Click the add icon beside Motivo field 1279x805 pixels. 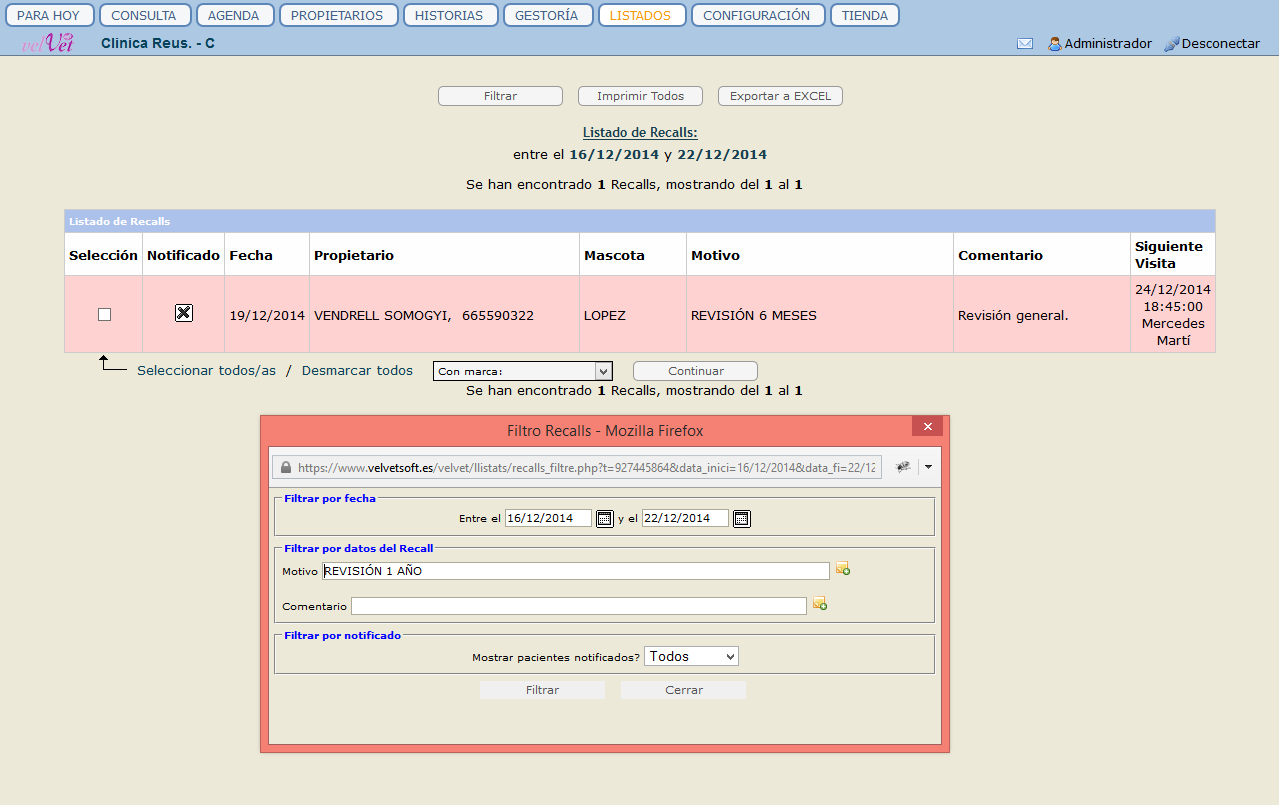pos(843,569)
